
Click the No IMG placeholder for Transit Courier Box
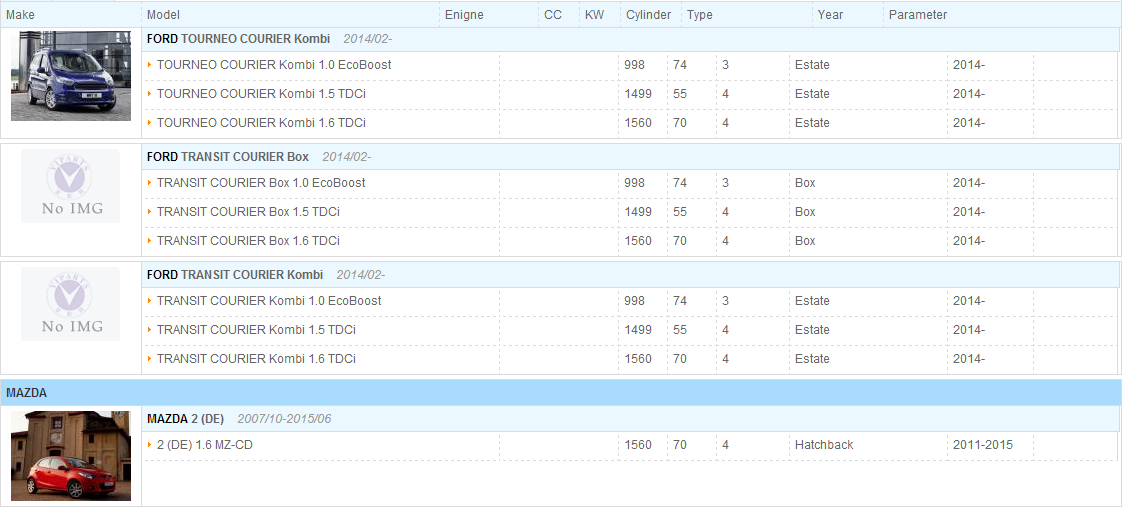[x=70, y=186]
